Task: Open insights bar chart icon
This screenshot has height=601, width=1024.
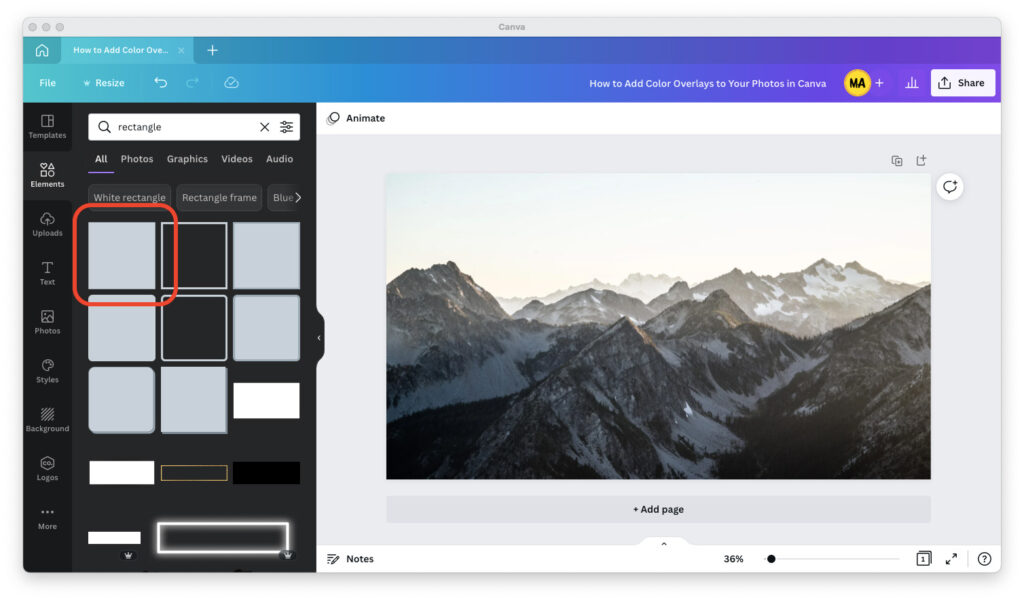Action: 912,83
